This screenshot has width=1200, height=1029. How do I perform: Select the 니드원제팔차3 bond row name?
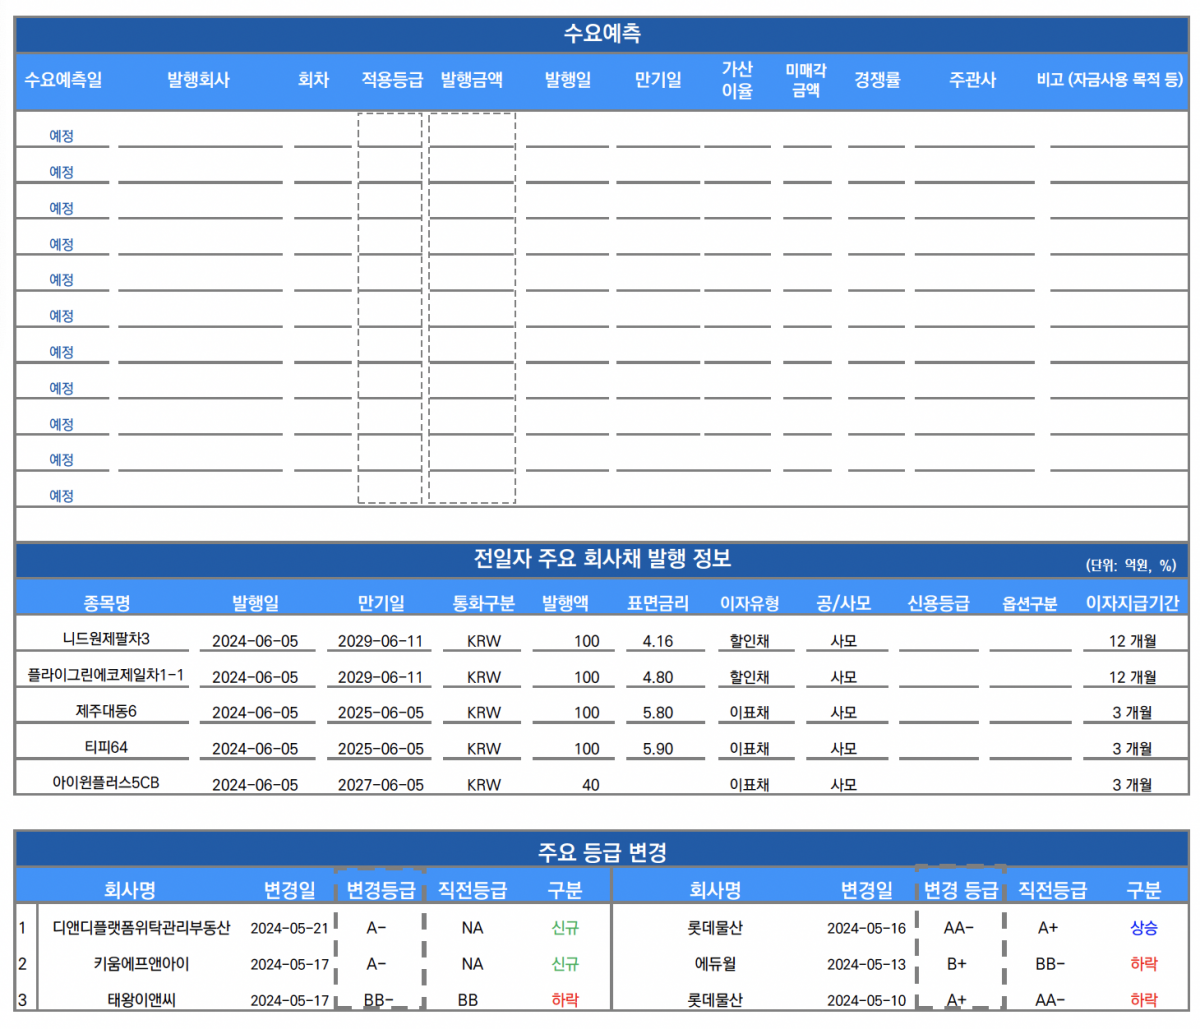[x=106, y=639]
